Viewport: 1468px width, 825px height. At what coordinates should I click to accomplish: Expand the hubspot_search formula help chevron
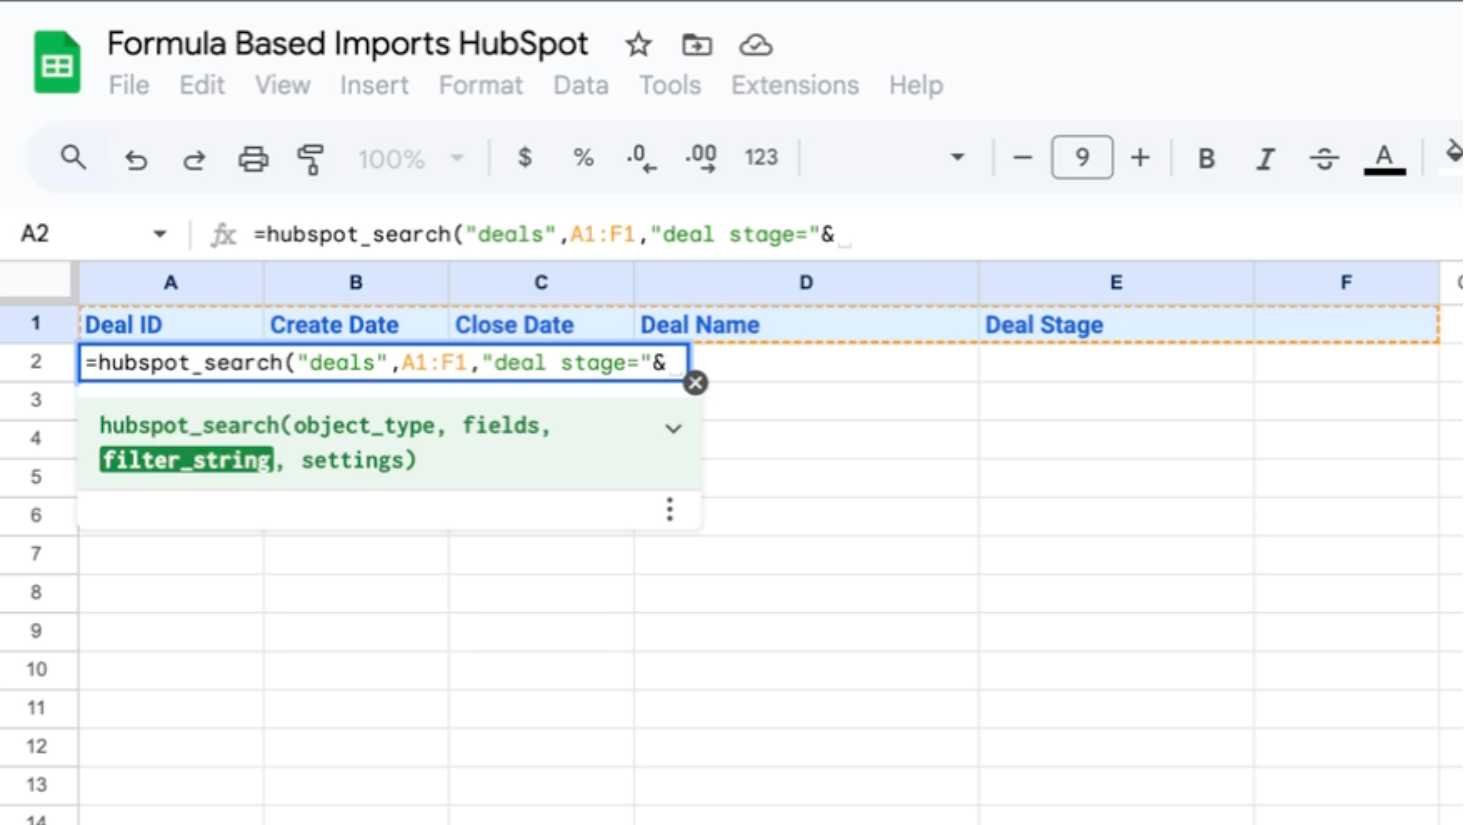pyautogui.click(x=673, y=428)
